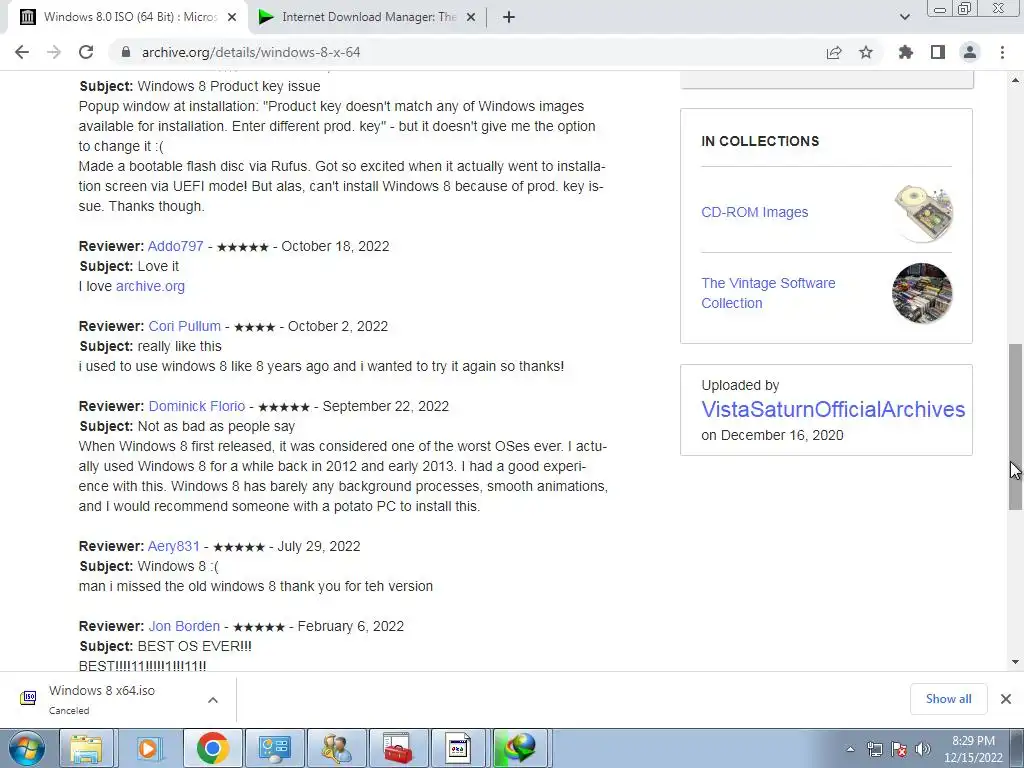The height and width of the screenshot is (768, 1024).
Task: Close the Windows 8.0 ISO tab
Action: 232,17
